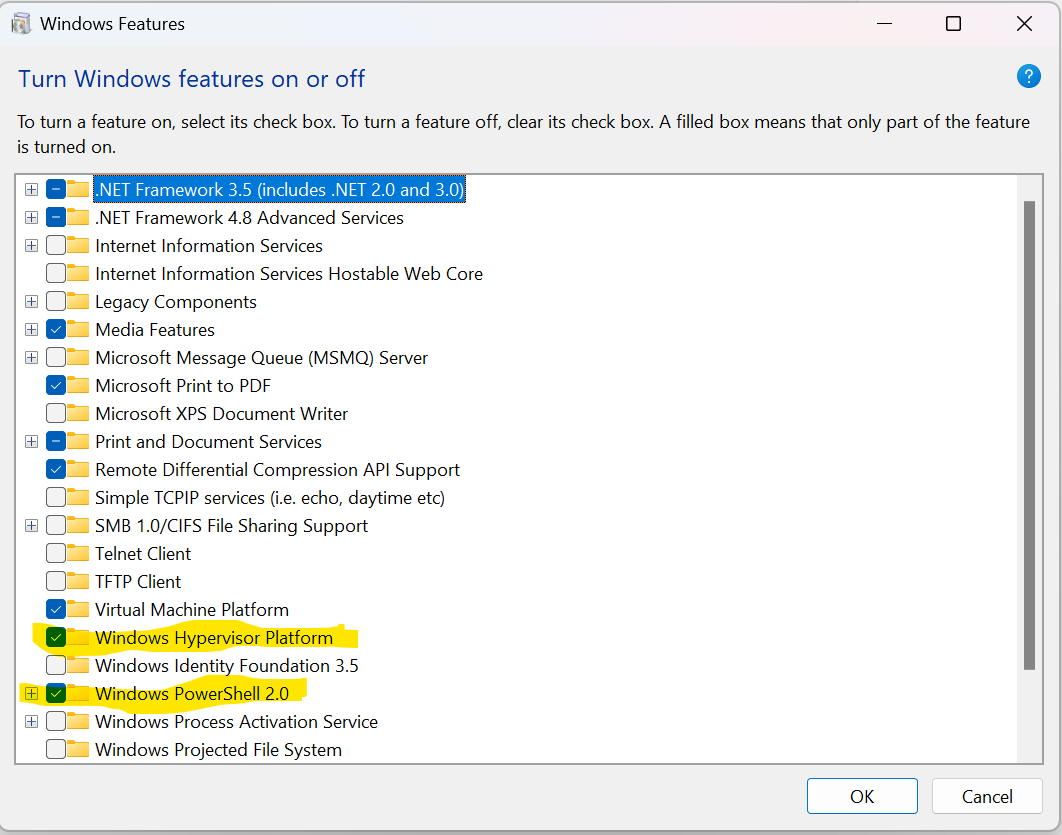The width and height of the screenshot is (1062, 835).
Task: Check the Simple TCPIP services box
Action: click(56, 497)
